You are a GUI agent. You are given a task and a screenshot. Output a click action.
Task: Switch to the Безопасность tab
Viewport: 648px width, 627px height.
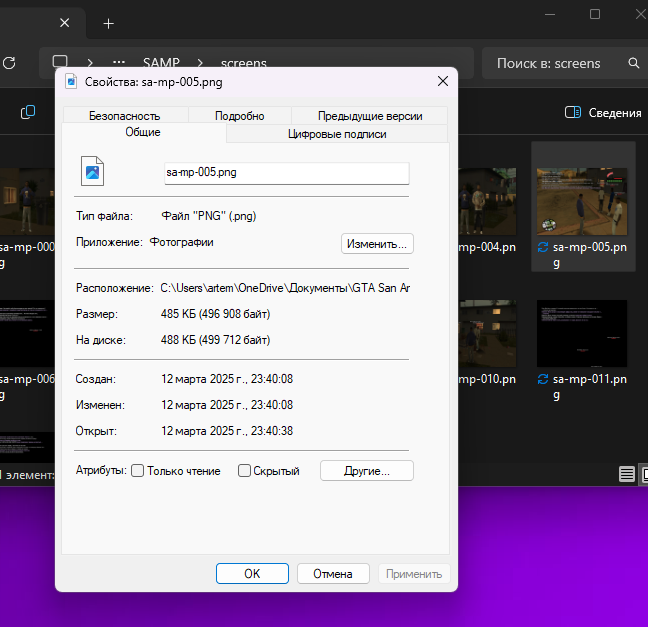coord(124,115)
